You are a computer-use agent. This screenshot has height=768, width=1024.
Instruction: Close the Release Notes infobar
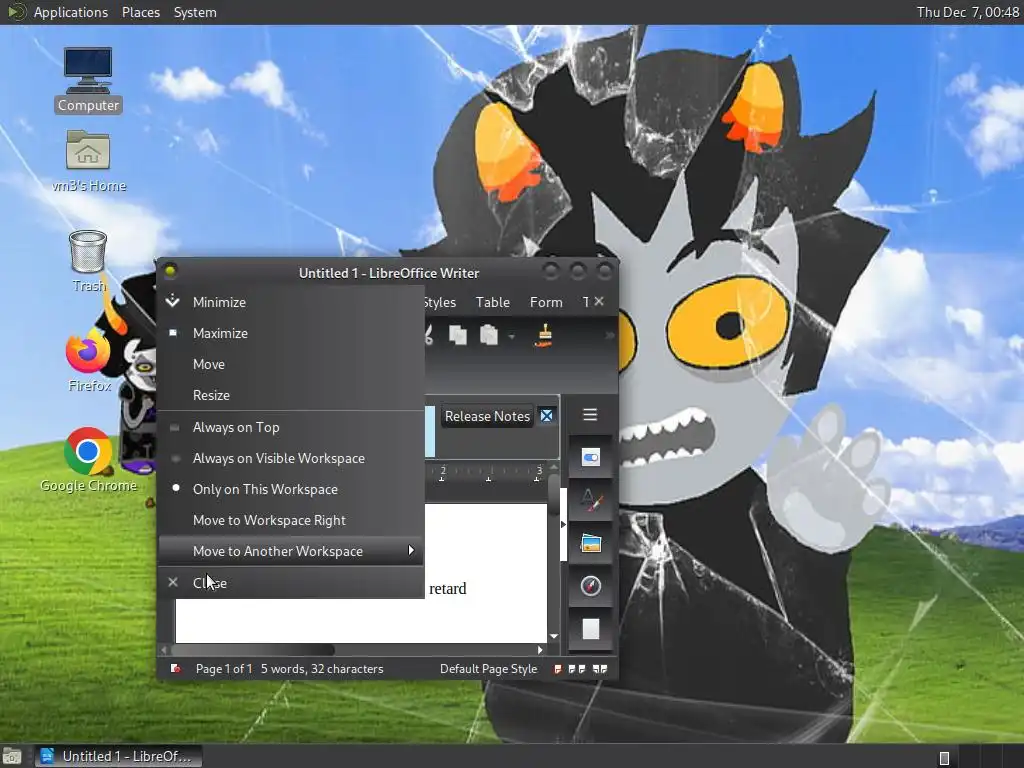click(x=547, y=416)
